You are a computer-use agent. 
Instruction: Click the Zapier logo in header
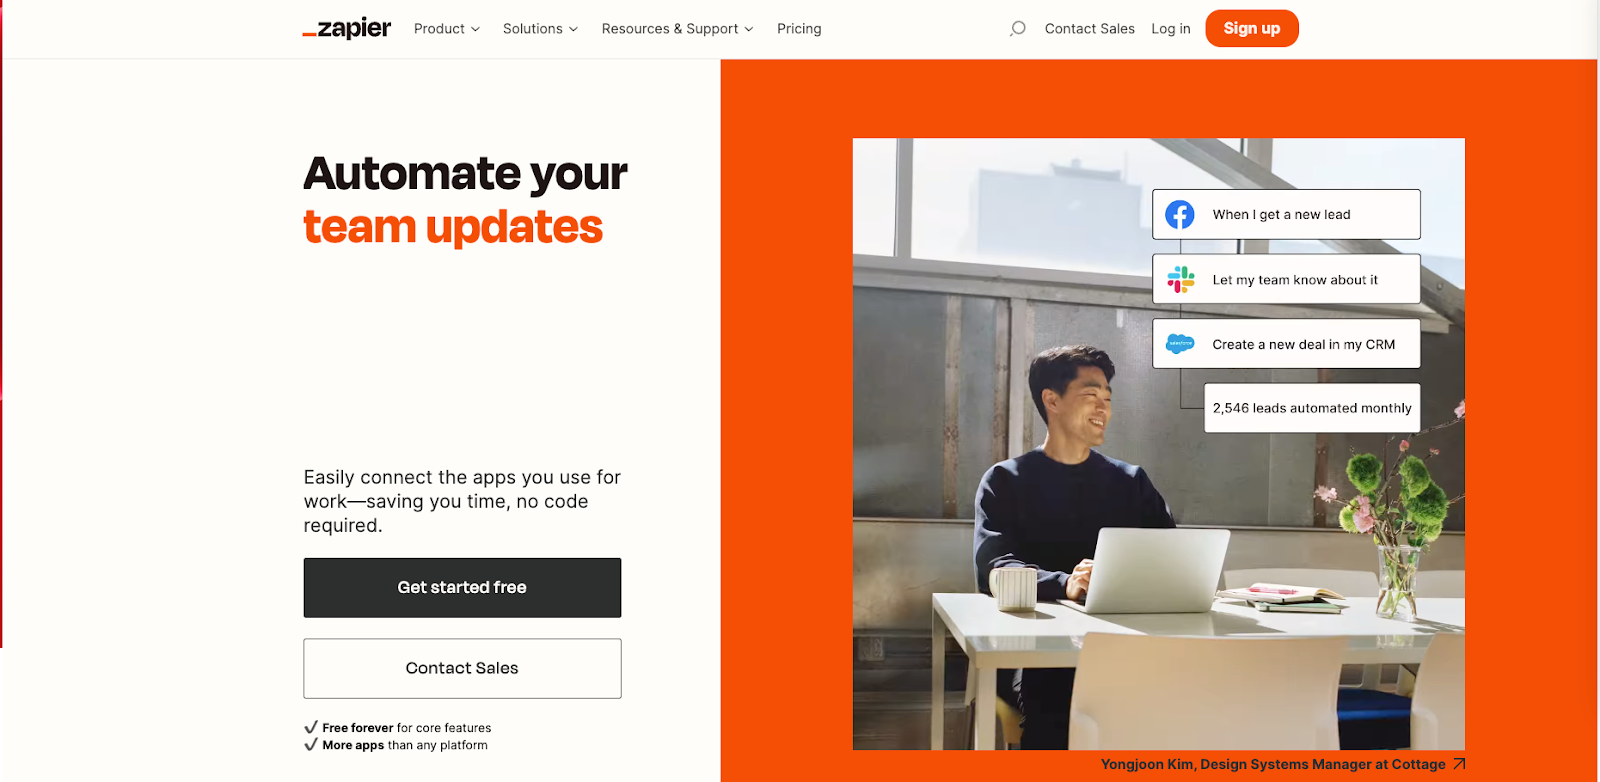coord(347,28)
